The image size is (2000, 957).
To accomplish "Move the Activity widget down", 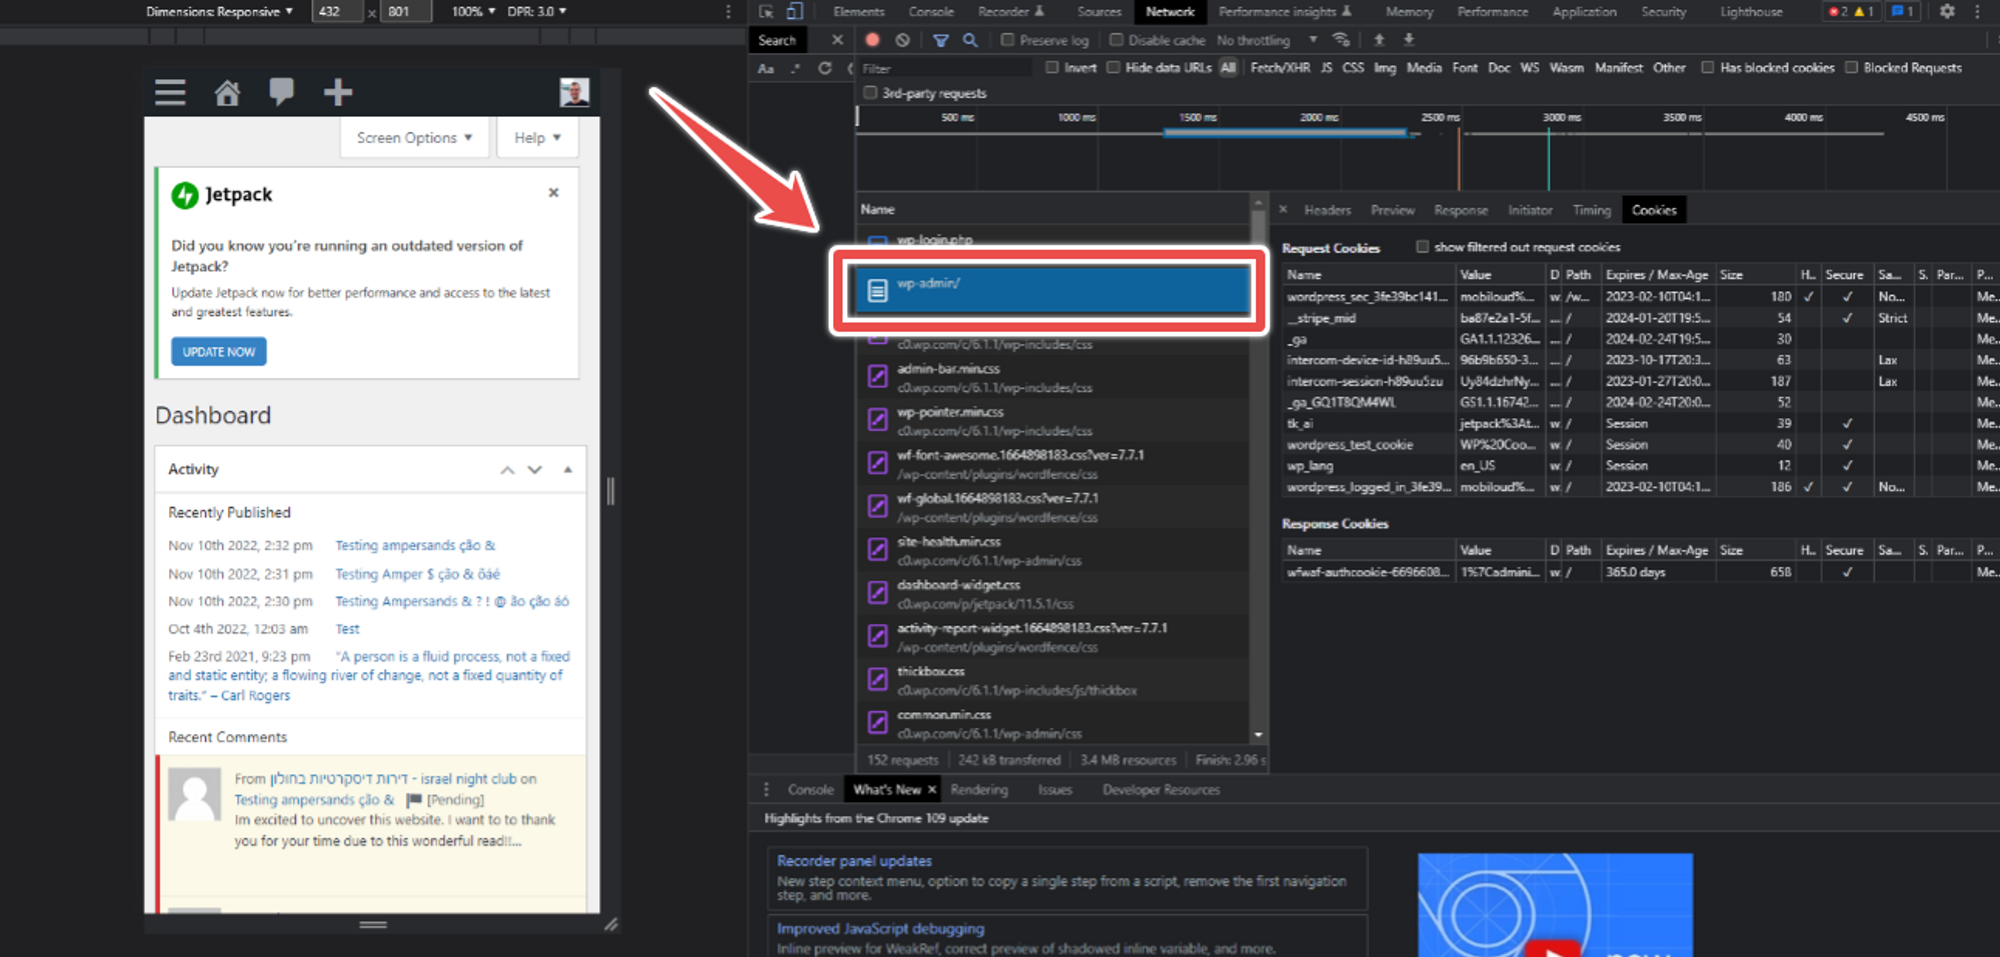I will pyautogui.click(x=535, y=470).
